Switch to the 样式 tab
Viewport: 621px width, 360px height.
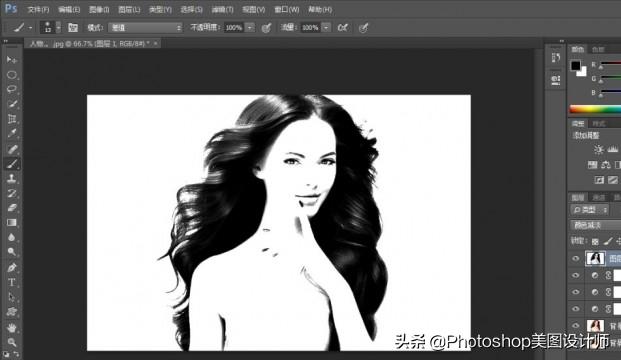[x=598, y=124]
